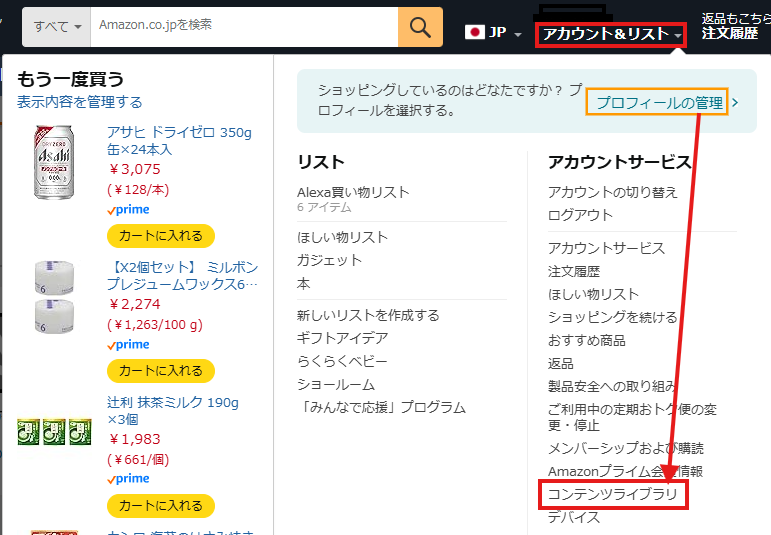Open プロフィールの管理 link

[x=658, y=102]
